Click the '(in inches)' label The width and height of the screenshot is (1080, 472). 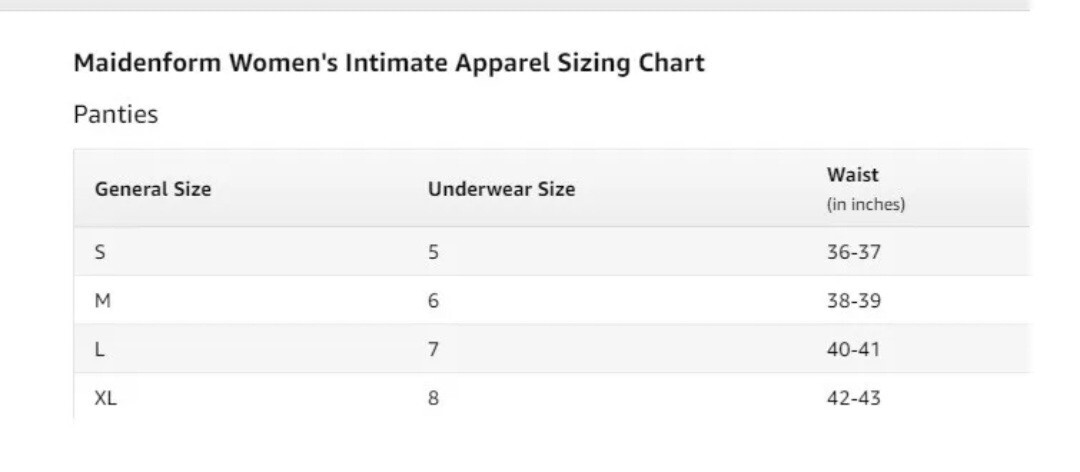[x=866, y=205]
